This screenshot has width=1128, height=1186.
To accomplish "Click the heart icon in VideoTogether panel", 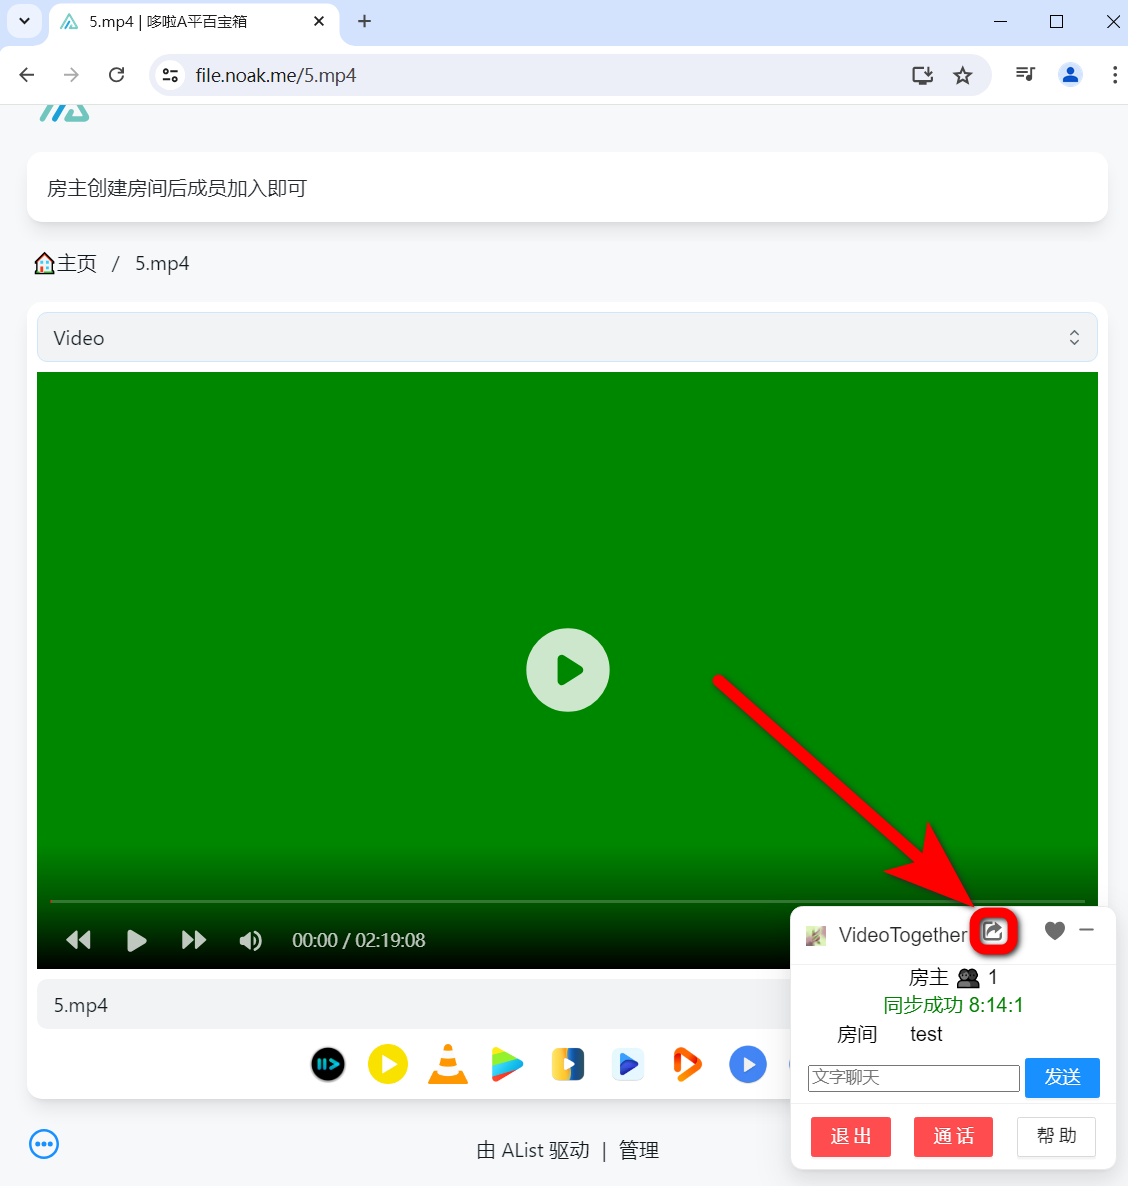I will 1054,931.
